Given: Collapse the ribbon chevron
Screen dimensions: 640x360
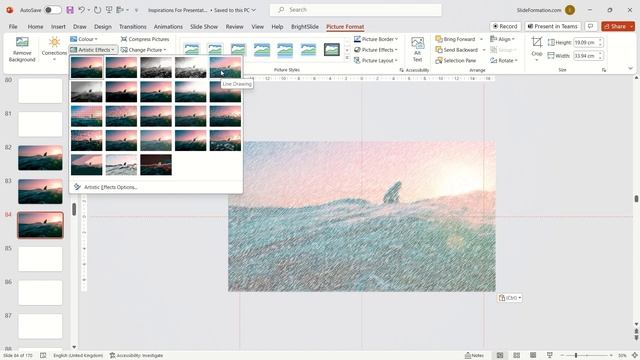Looking at the screenshot, I should click(630, 69).
